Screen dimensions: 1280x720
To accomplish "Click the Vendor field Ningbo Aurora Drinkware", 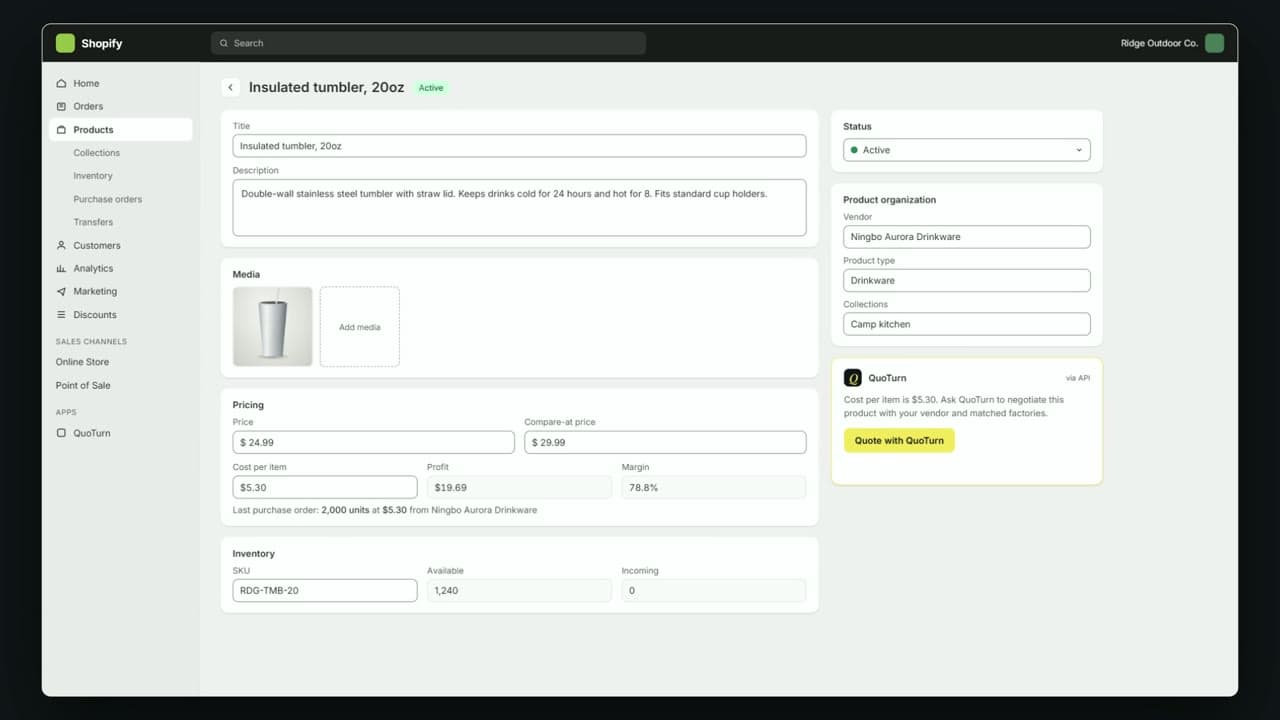I will [967, 237].
